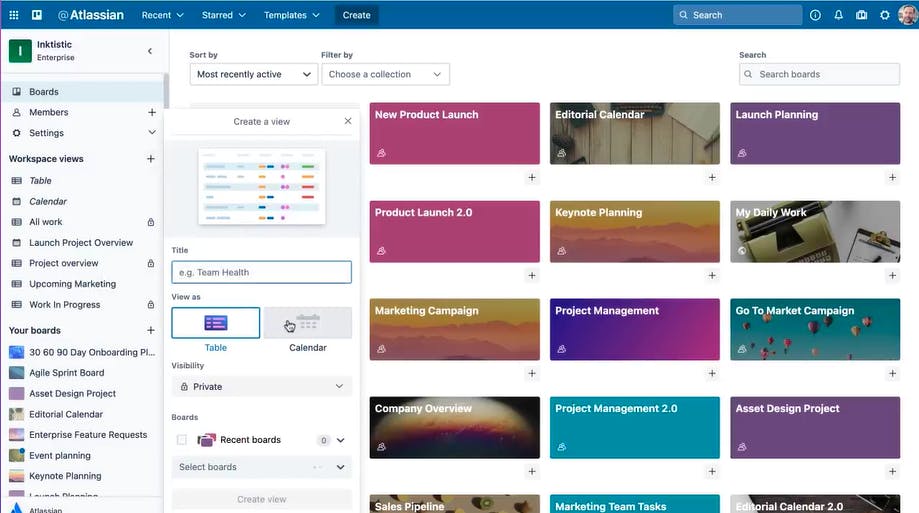
Task: Click the Create view button
Action: coord(262,500)
